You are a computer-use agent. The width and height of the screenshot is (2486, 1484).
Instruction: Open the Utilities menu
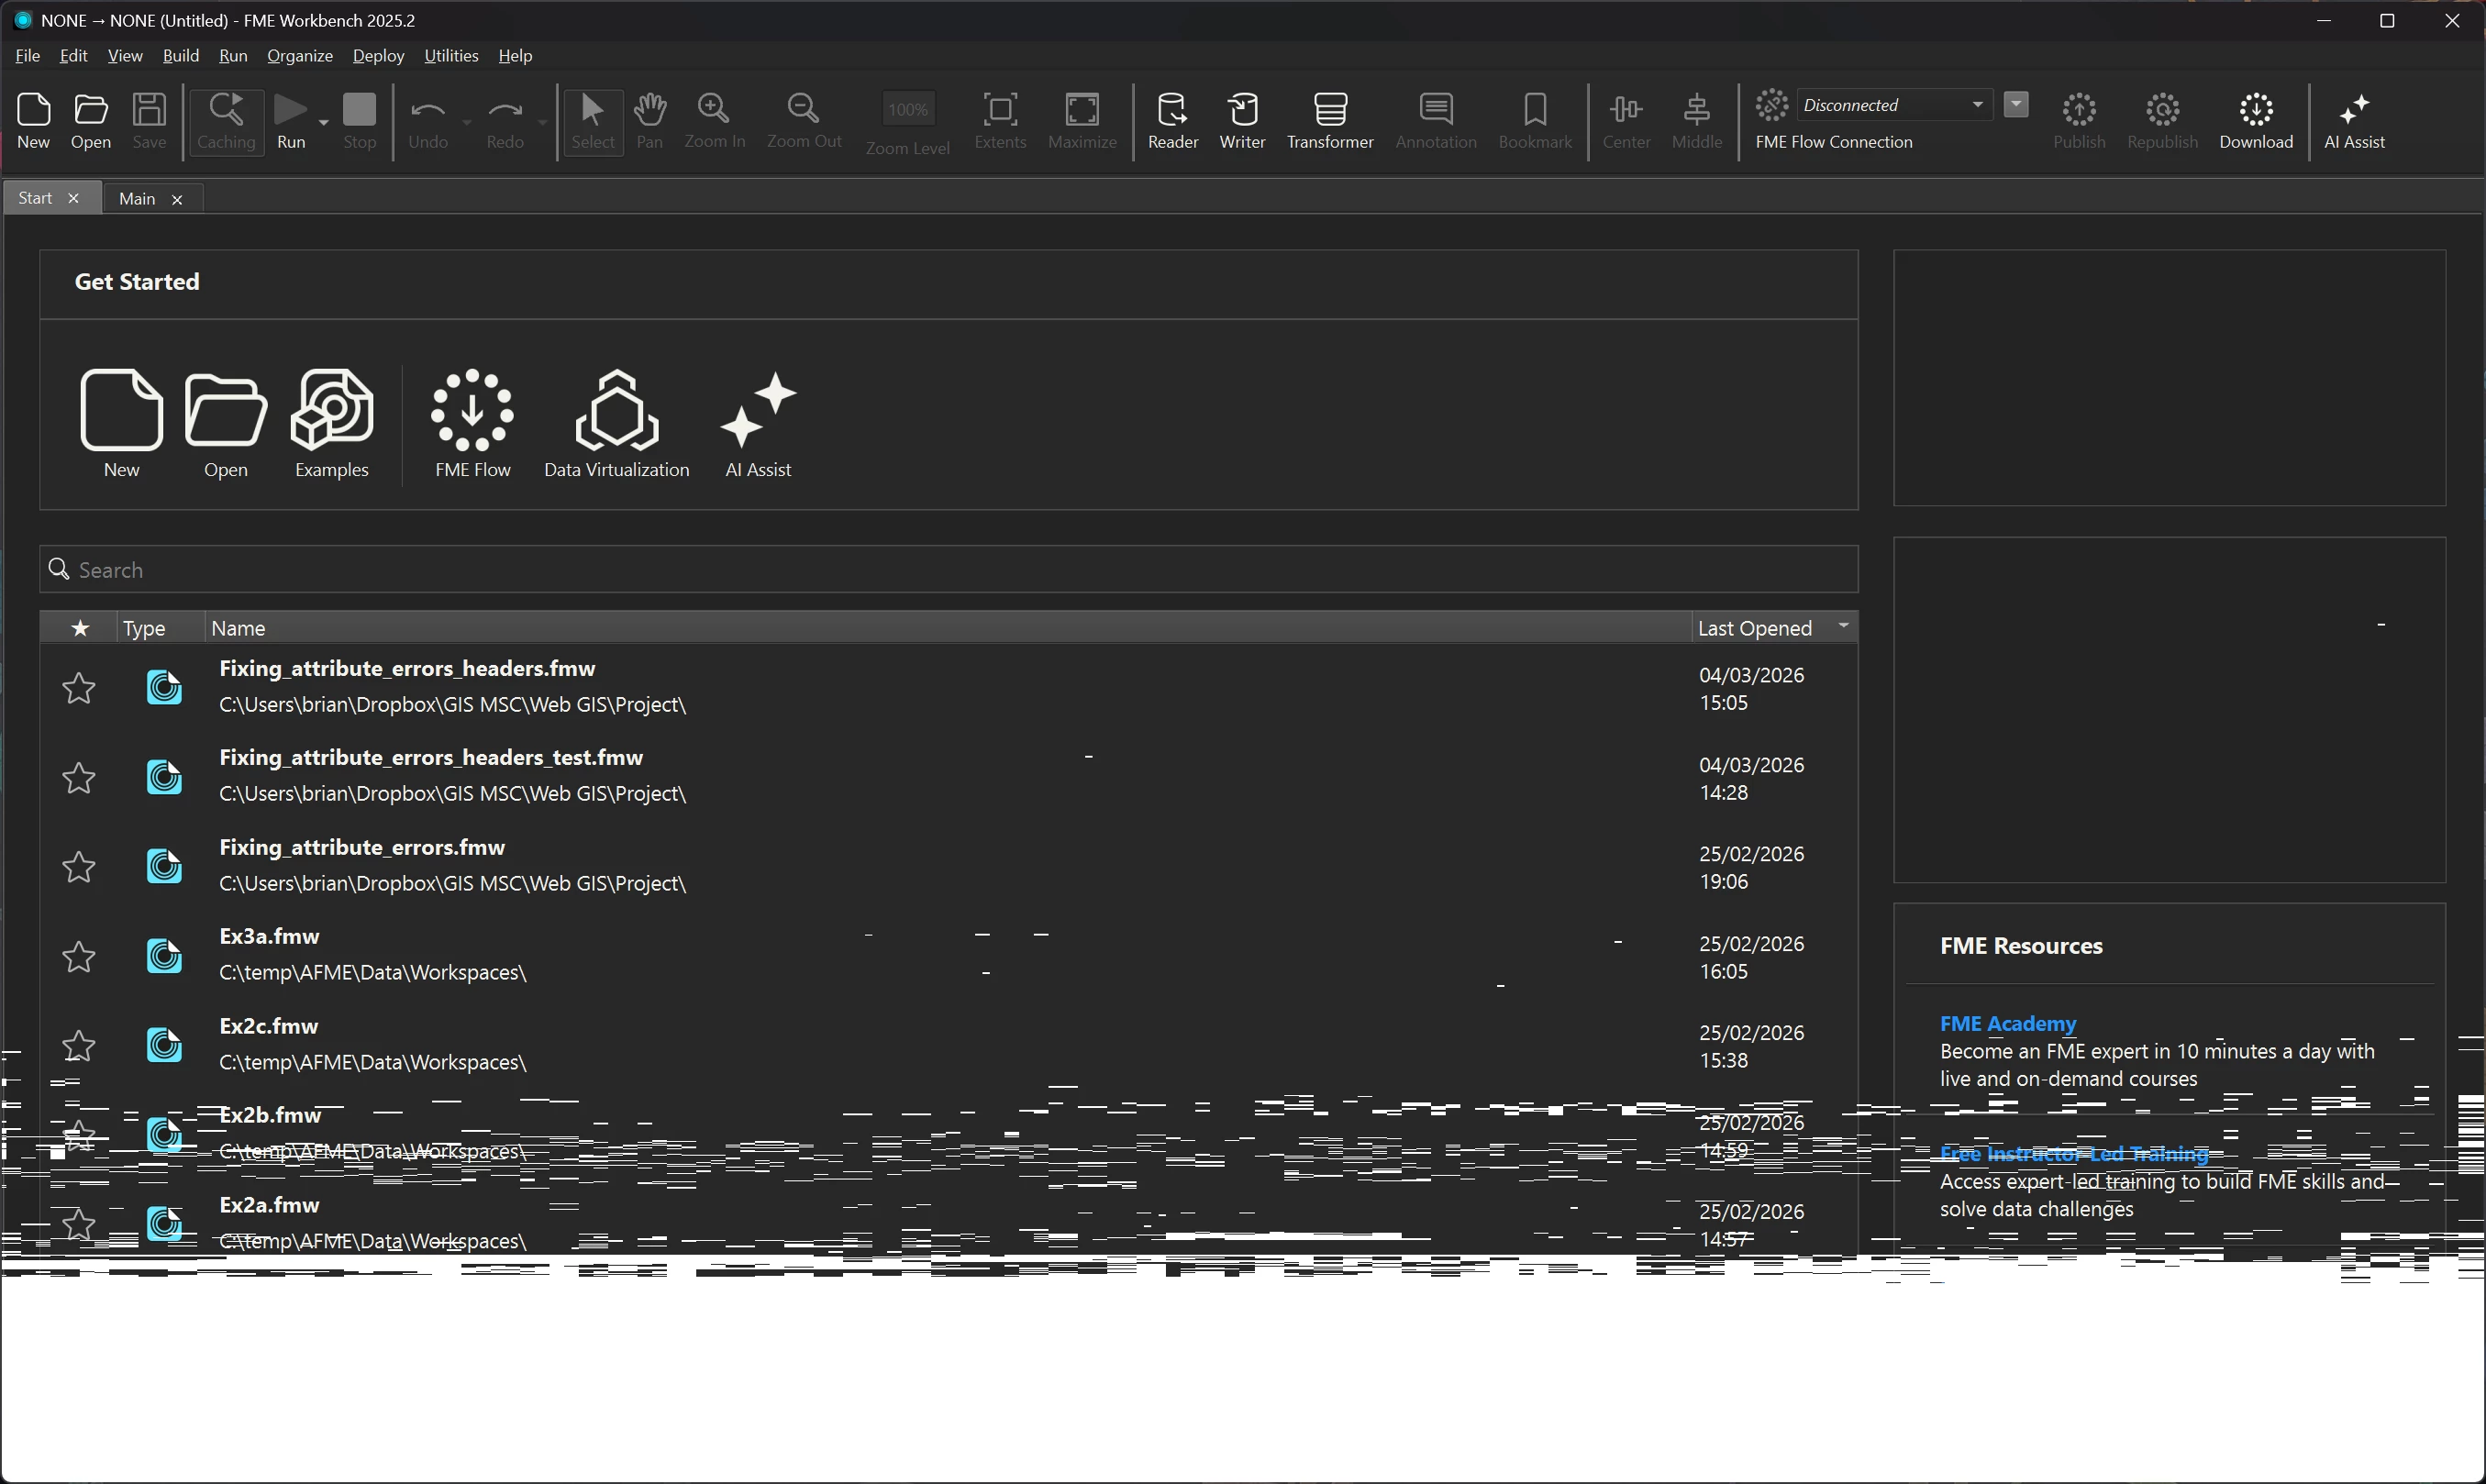pyautogui.click(x=450, y=56)
